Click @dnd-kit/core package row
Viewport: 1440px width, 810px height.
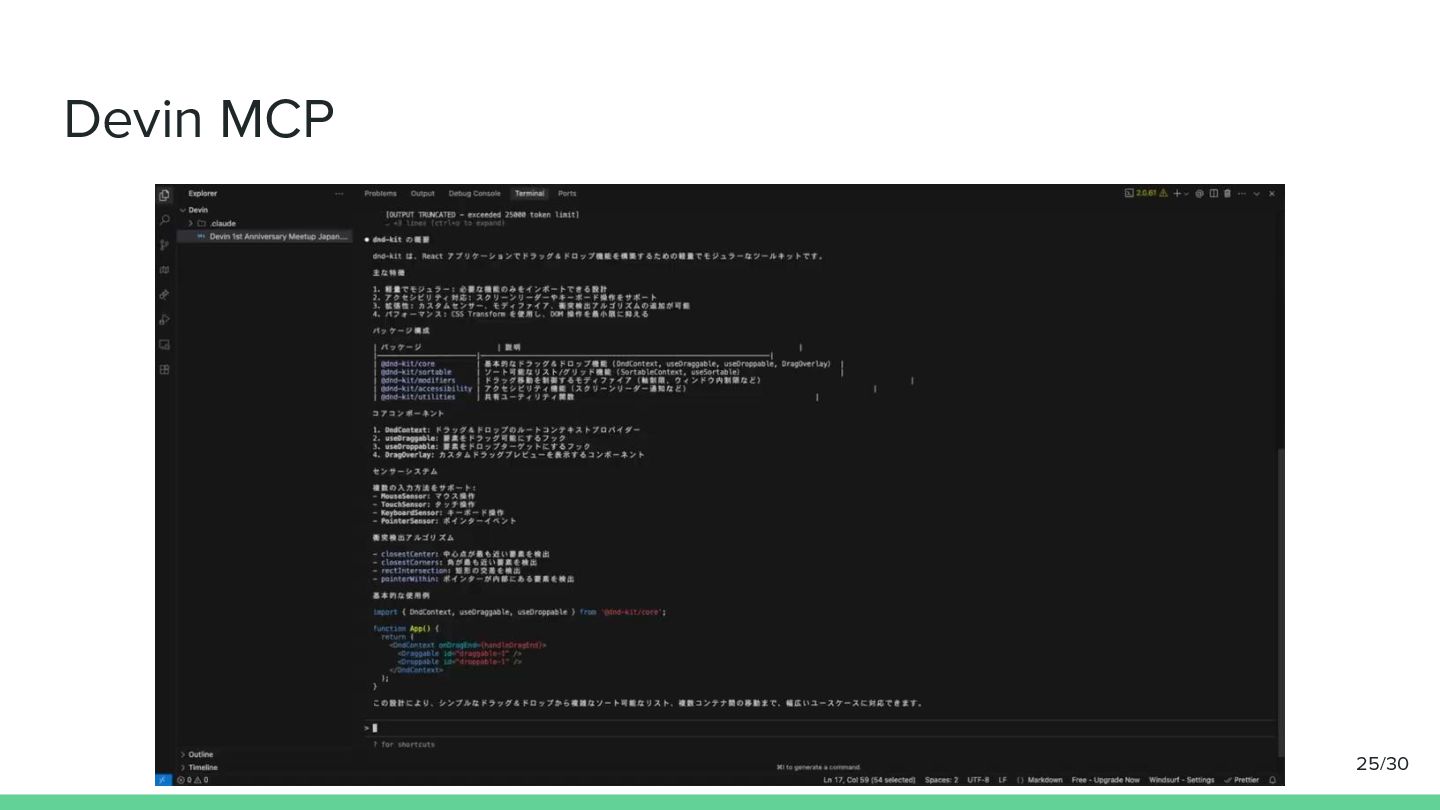pos(608,364)
